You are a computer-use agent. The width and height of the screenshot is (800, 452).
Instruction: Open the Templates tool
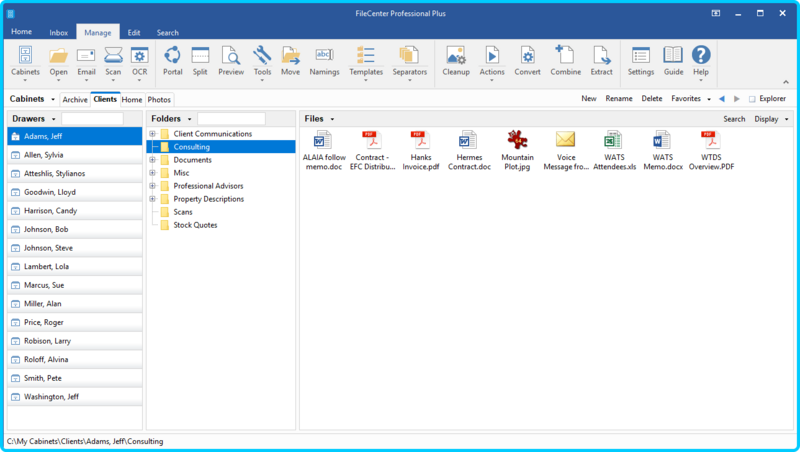[x=366, y=62]
